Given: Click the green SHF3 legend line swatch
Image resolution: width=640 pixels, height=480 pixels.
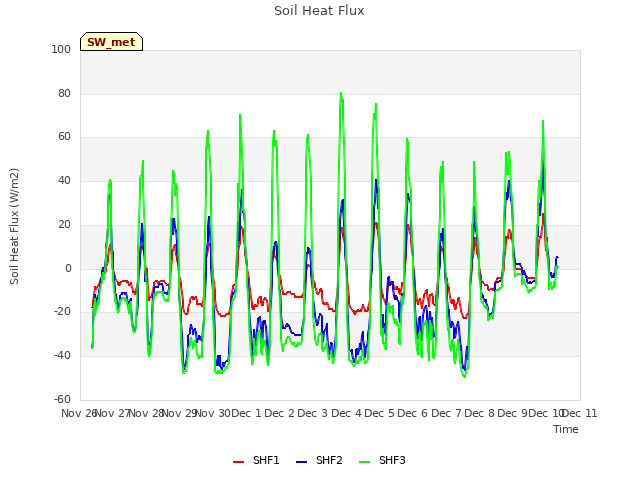Looking at the screenshot, I should 364,462.
